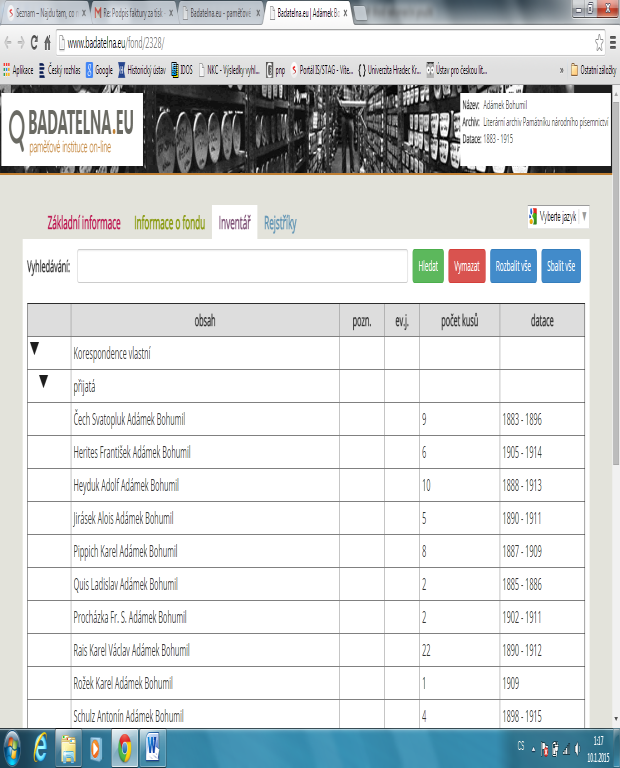Bookmark this page with the star icon

pyautogui.click(x=599, y=43)
